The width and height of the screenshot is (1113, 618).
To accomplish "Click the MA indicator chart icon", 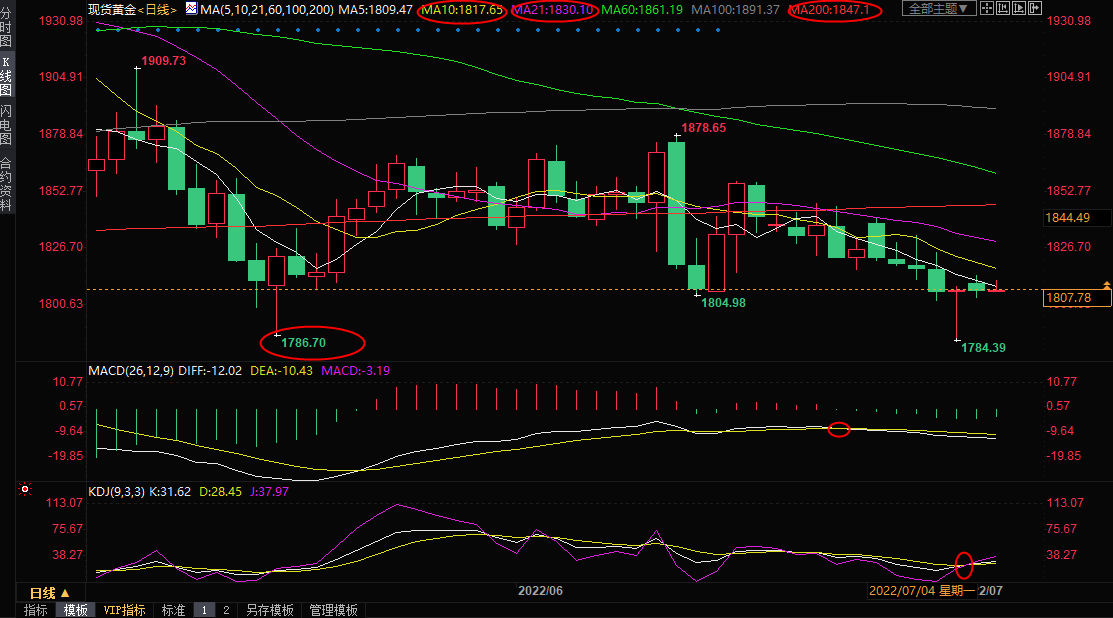I will point(190,9).
